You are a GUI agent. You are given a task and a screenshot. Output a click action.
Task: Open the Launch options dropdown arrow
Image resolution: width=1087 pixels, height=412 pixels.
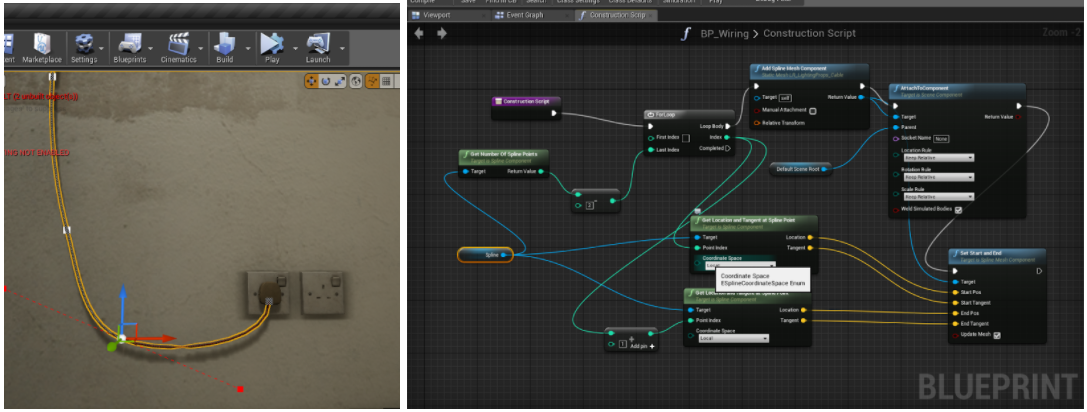pyautogui.click(x=343, y=49)
